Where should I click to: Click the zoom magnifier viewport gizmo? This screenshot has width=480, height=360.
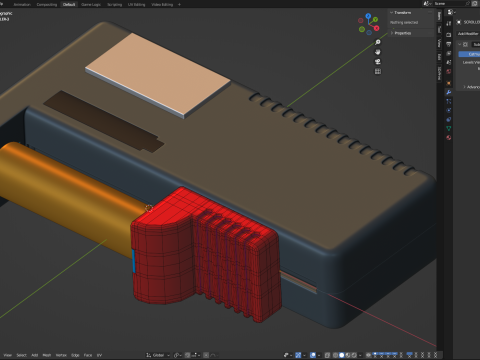point(378,42)
